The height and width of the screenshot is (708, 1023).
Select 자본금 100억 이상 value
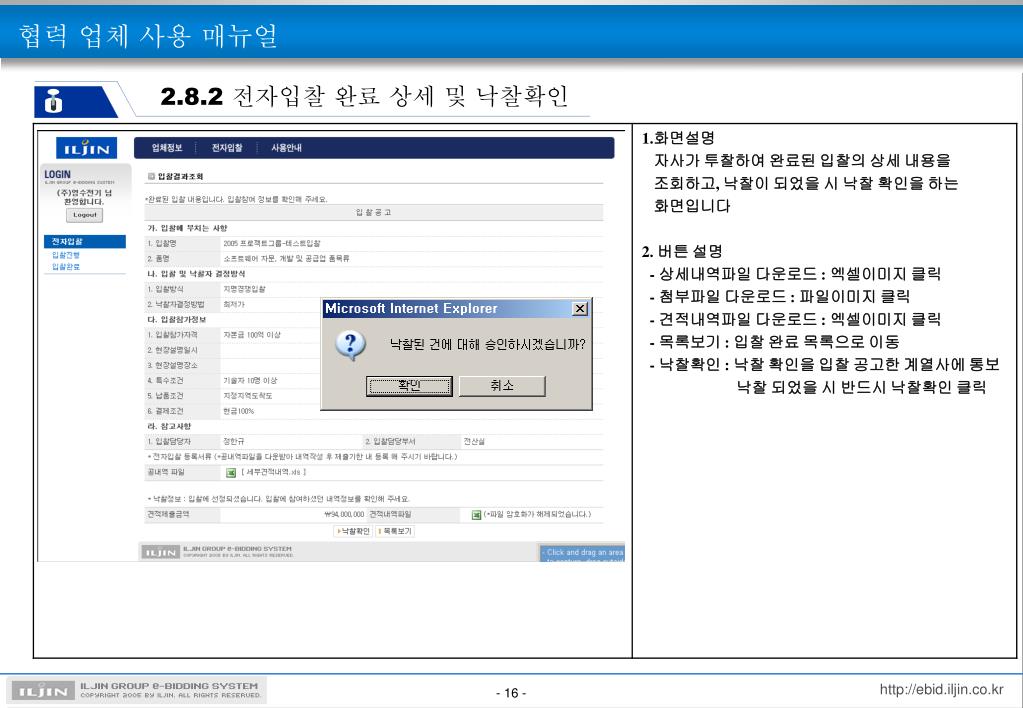(x=252, y=335)
